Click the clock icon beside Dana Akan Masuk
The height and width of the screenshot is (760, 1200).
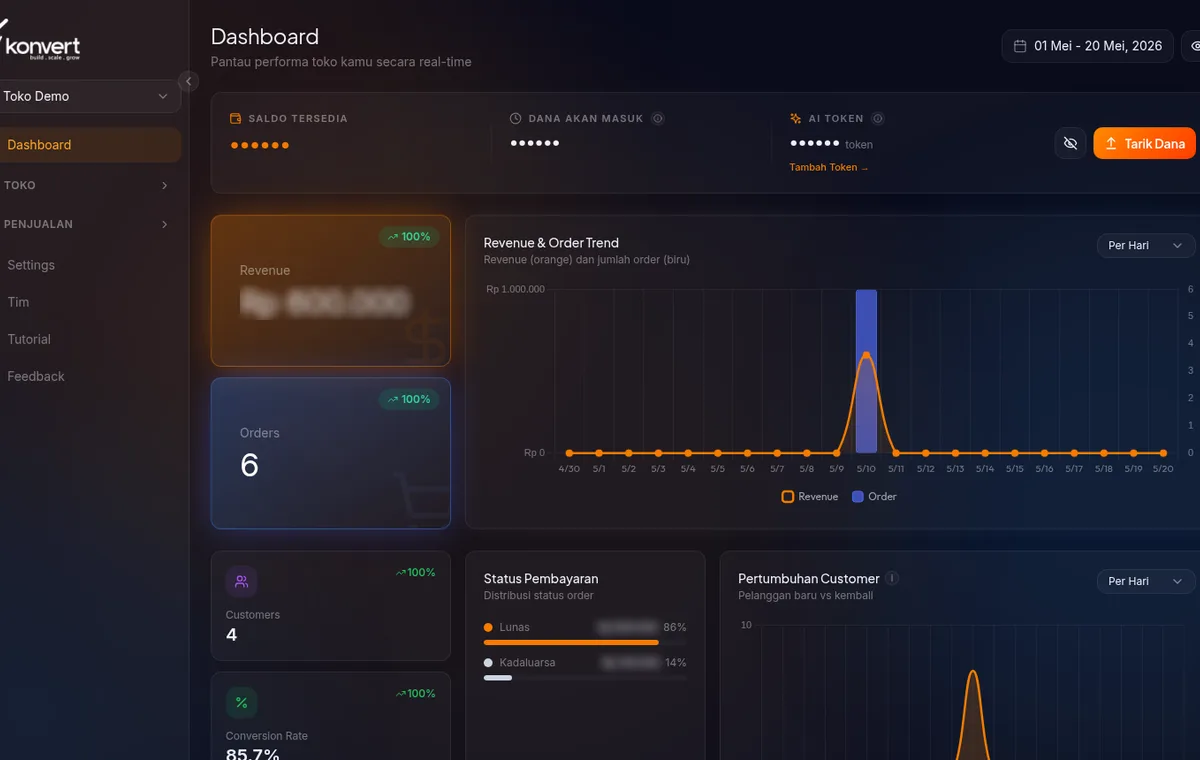516,118
